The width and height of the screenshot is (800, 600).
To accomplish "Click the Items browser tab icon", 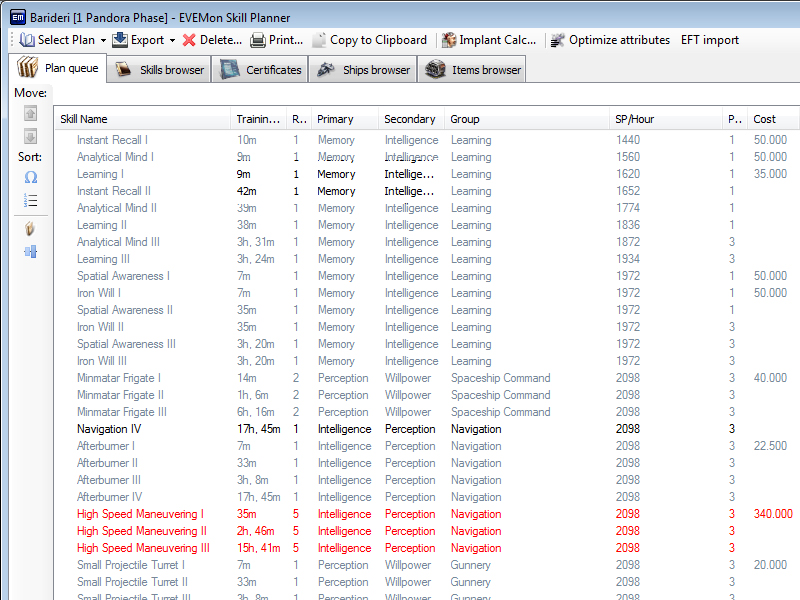I will [435, 69].
